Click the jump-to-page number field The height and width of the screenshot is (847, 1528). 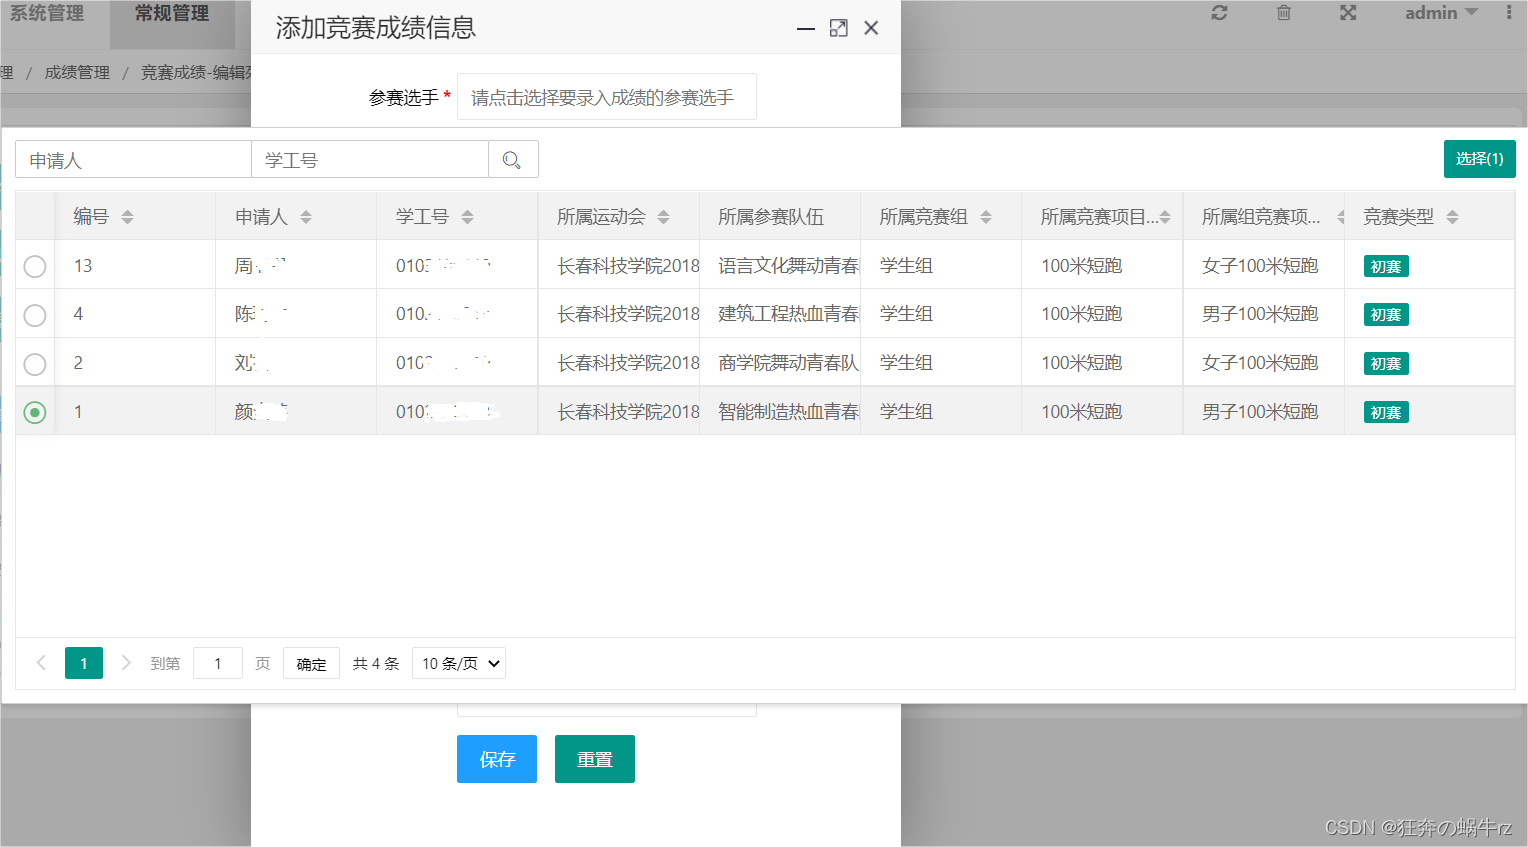point(218,663)
